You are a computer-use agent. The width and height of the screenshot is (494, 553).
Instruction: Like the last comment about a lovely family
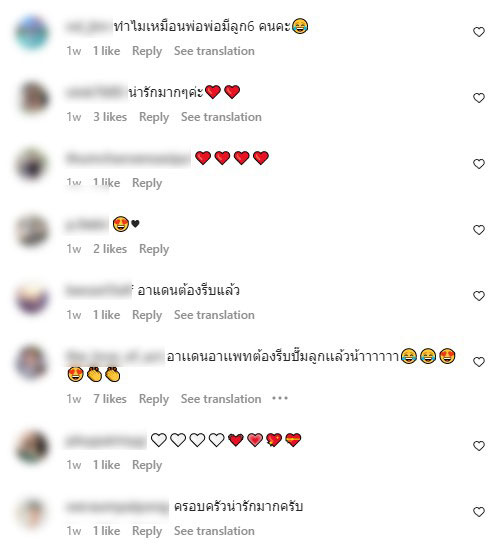pyautogui.click(x=478, y=512)
